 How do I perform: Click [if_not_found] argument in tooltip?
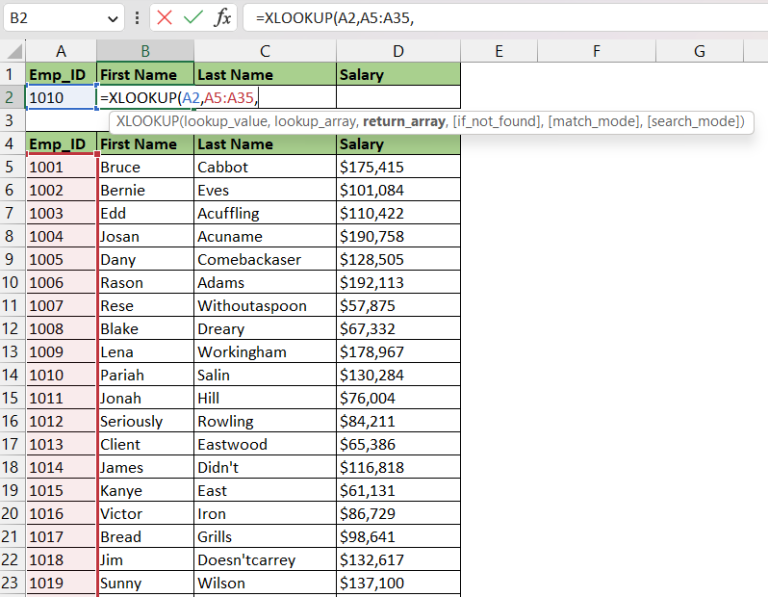[496, 121]
